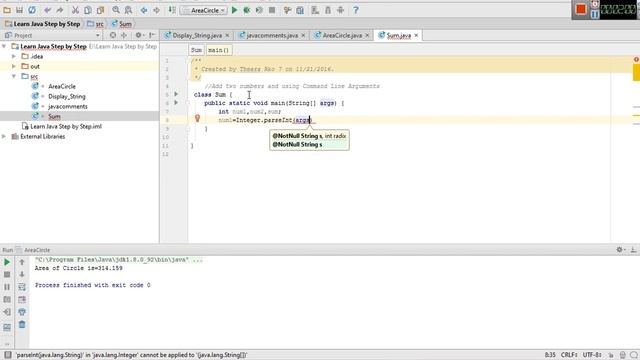Close the javacomments.java tab
The width and height of the screenshot is (640, 360).
tap(303, 36)
